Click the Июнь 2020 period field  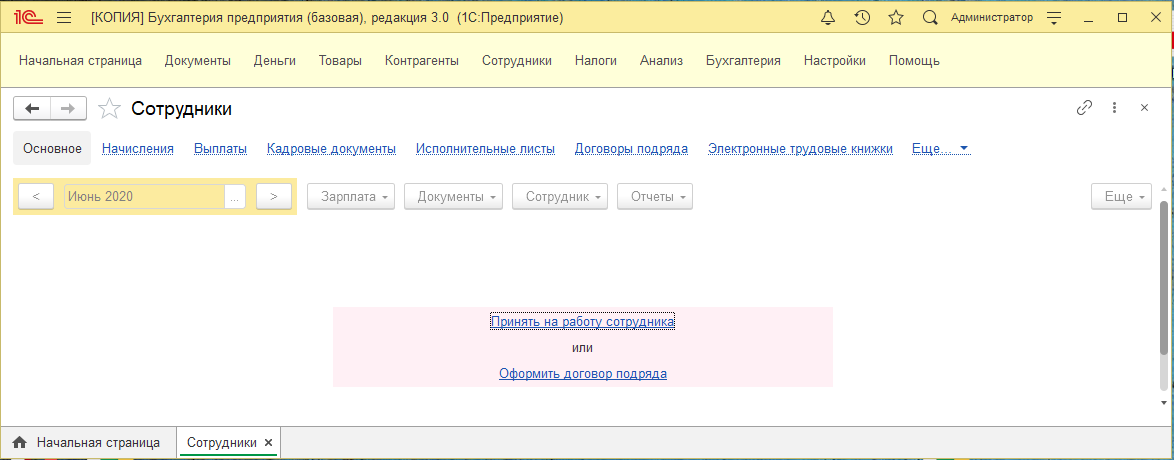[x=144, y=197]
